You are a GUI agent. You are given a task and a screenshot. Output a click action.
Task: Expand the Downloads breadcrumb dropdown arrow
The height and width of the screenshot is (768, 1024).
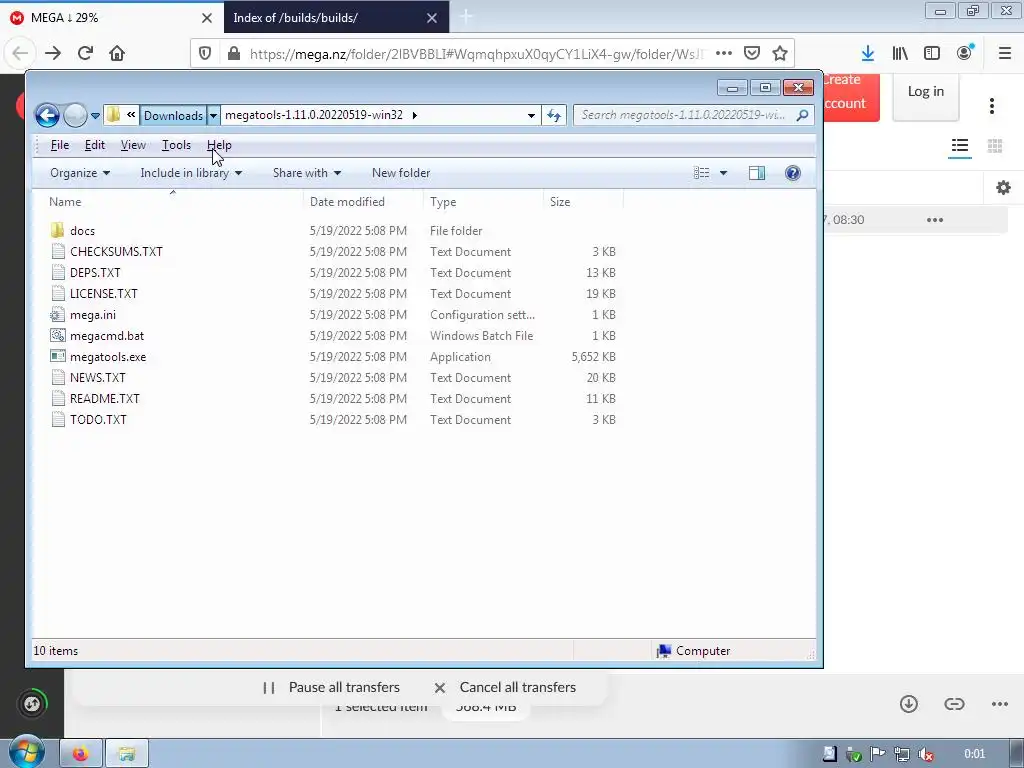coord(213,116)
